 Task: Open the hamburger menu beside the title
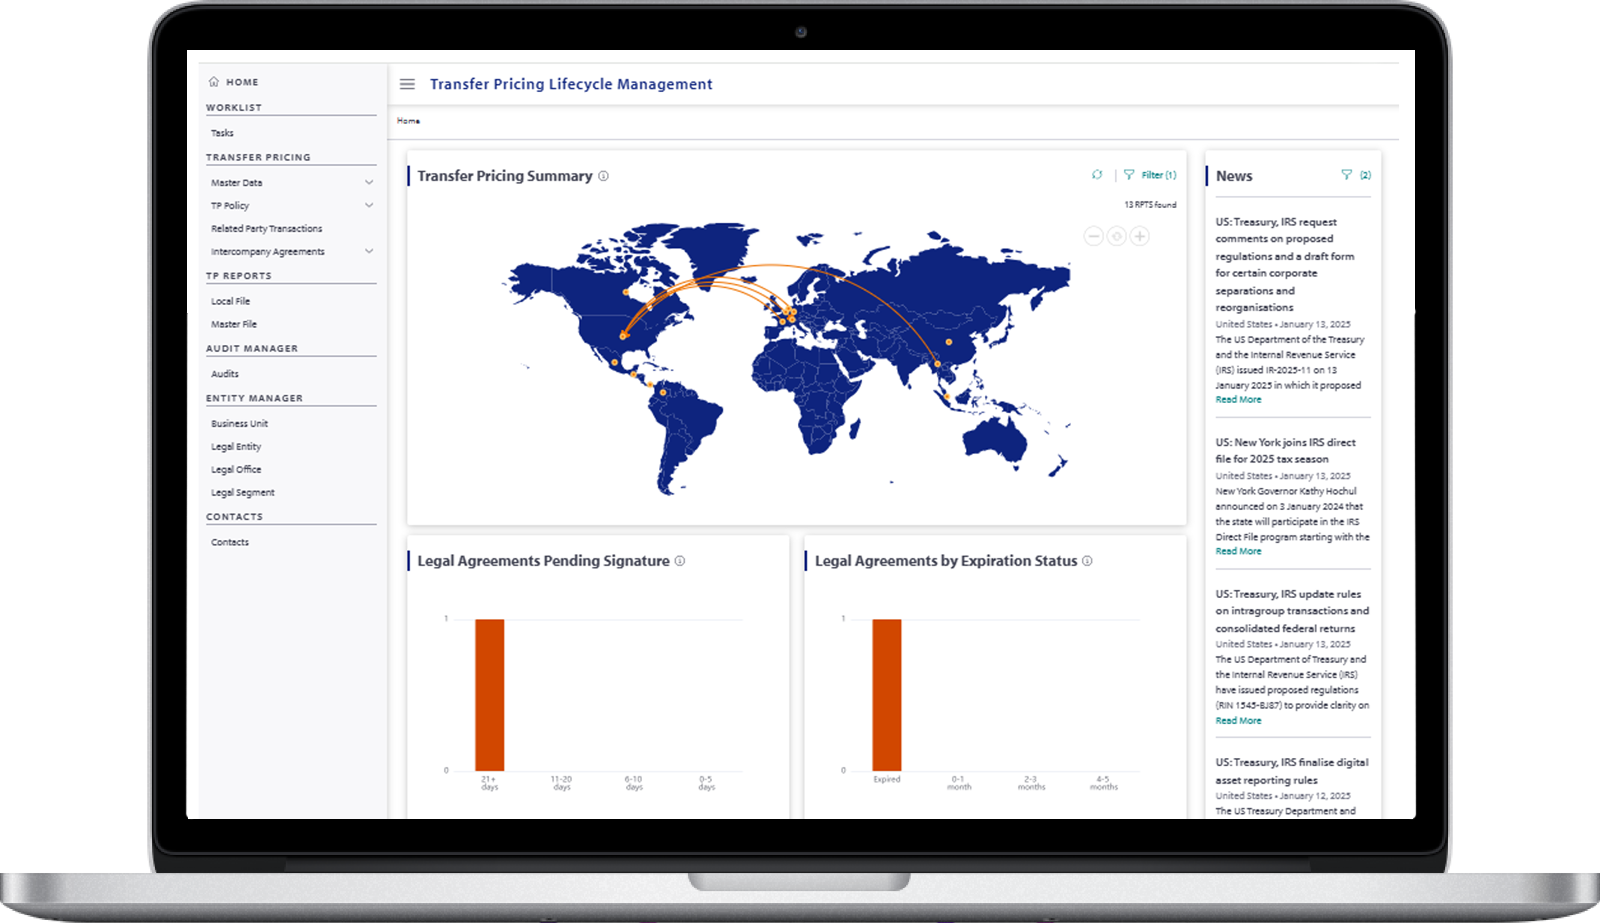coord(407,84)
